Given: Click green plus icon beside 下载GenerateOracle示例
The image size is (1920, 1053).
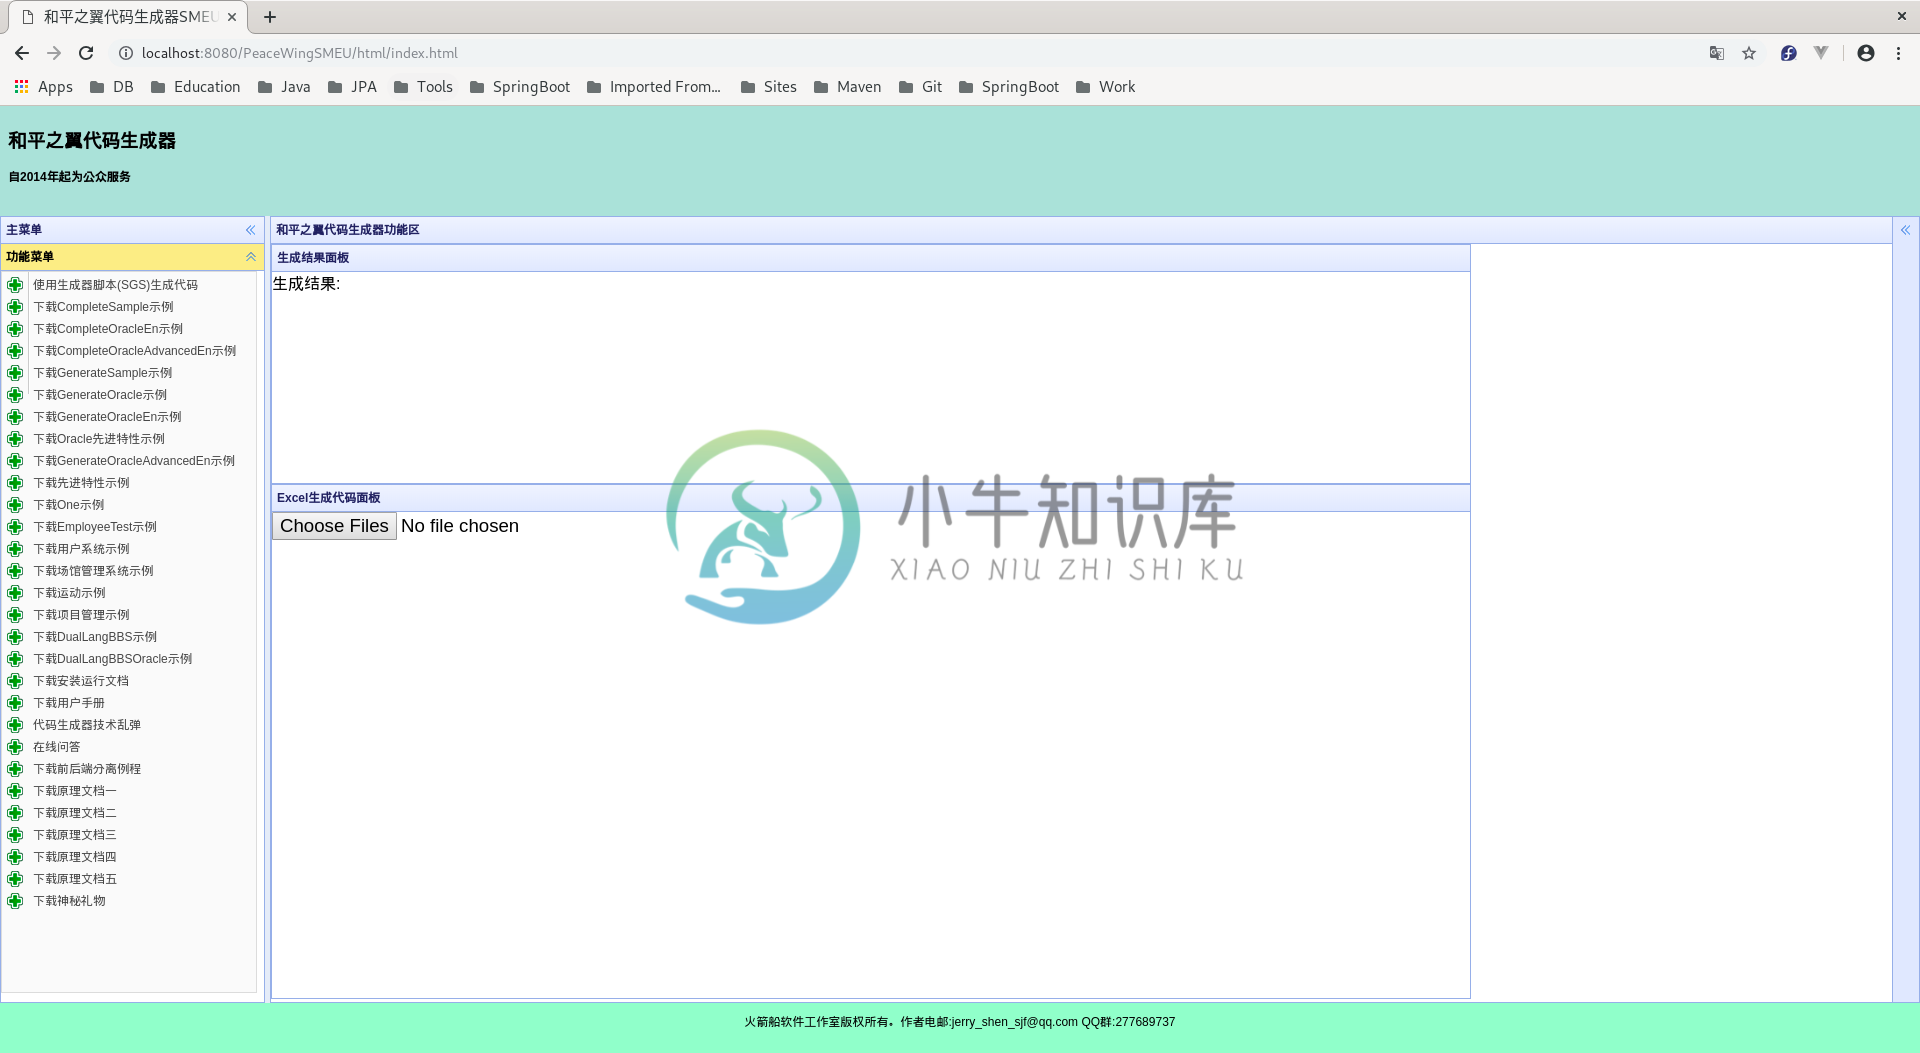Looking at the screenshot, I should 15,395.
